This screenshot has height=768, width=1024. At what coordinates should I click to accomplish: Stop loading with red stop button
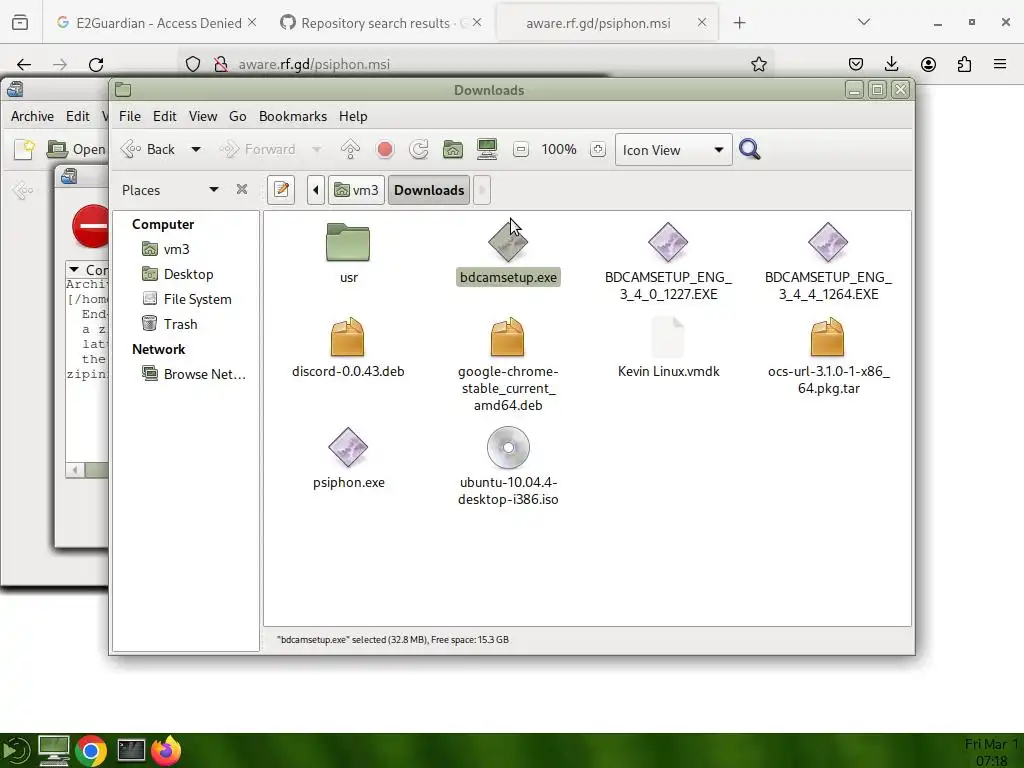coord(385,150)
